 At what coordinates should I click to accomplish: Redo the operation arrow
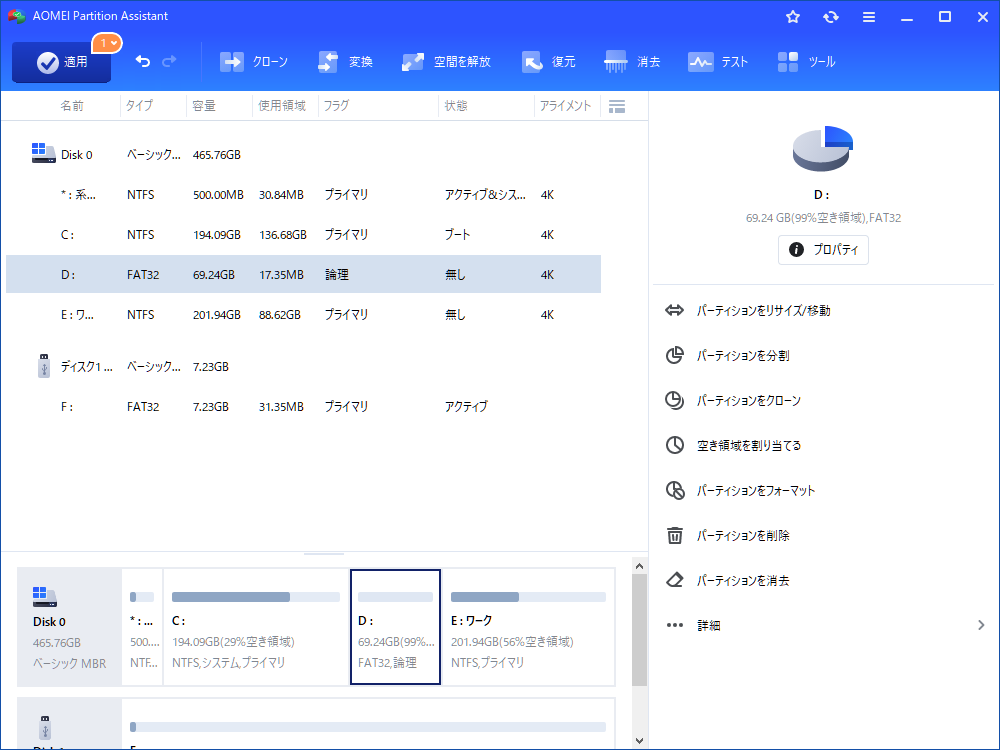click(x=169, y=61)
